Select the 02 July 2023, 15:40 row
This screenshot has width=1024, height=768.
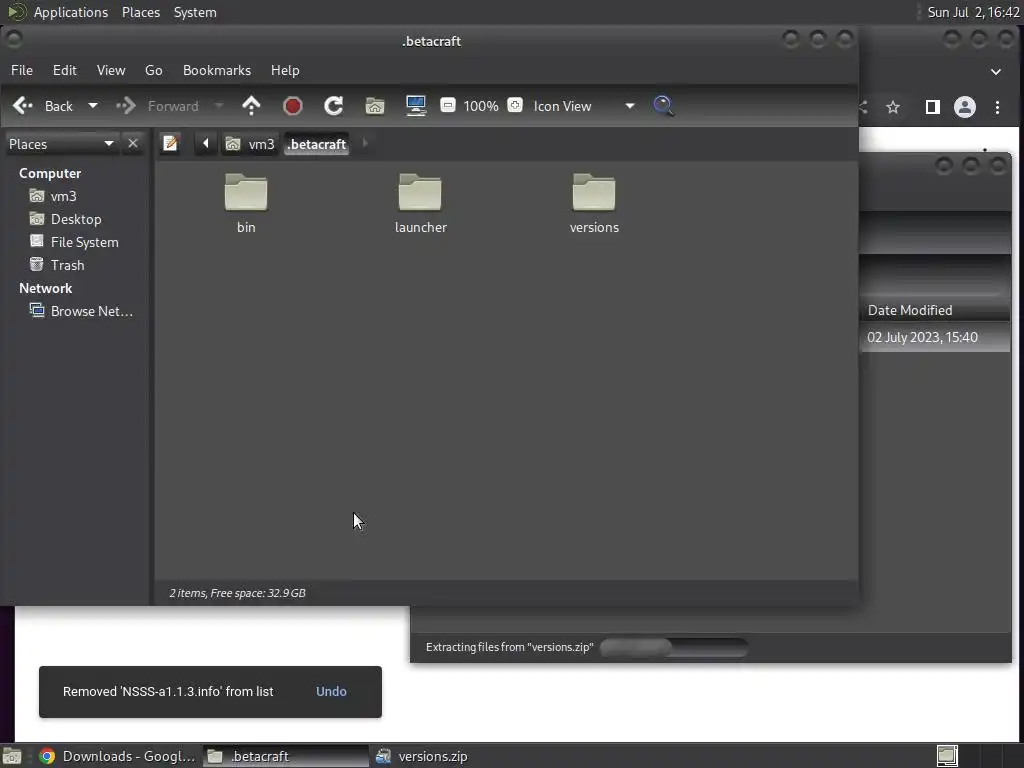click(x=935, y=338)
